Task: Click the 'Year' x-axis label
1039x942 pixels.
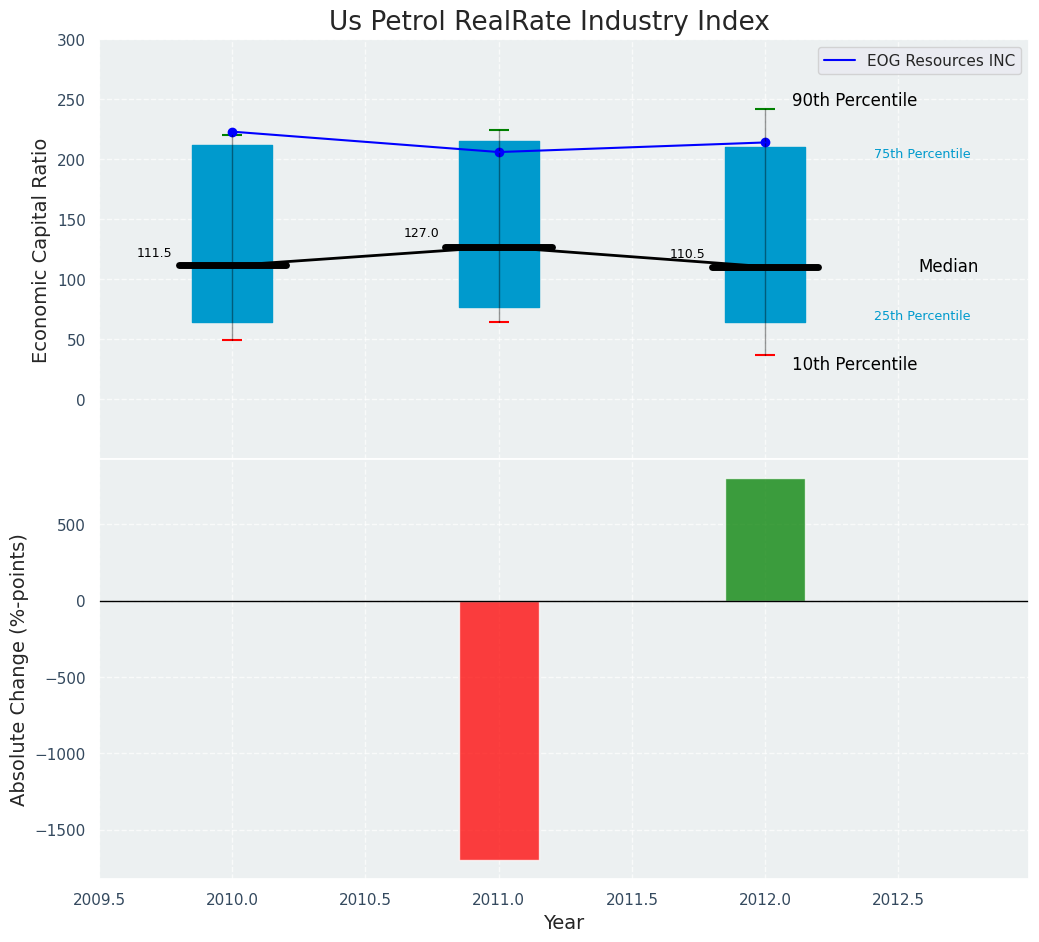Action: (563, 923)
